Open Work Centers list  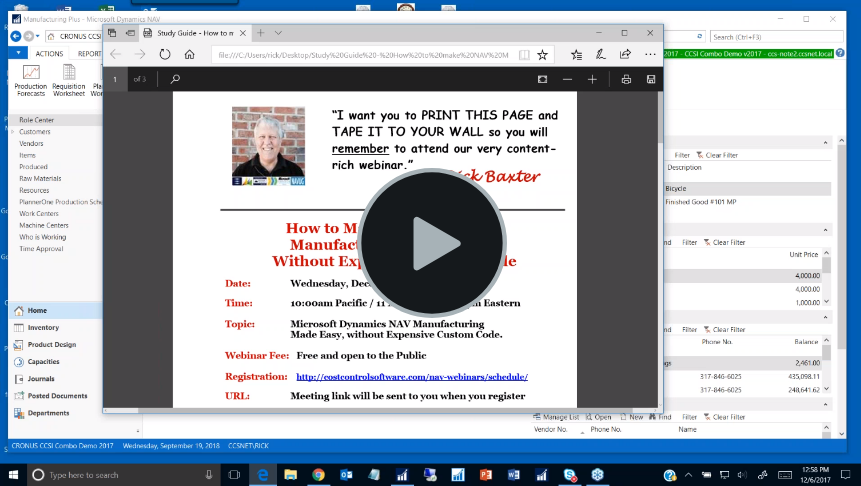click(38, 214)
